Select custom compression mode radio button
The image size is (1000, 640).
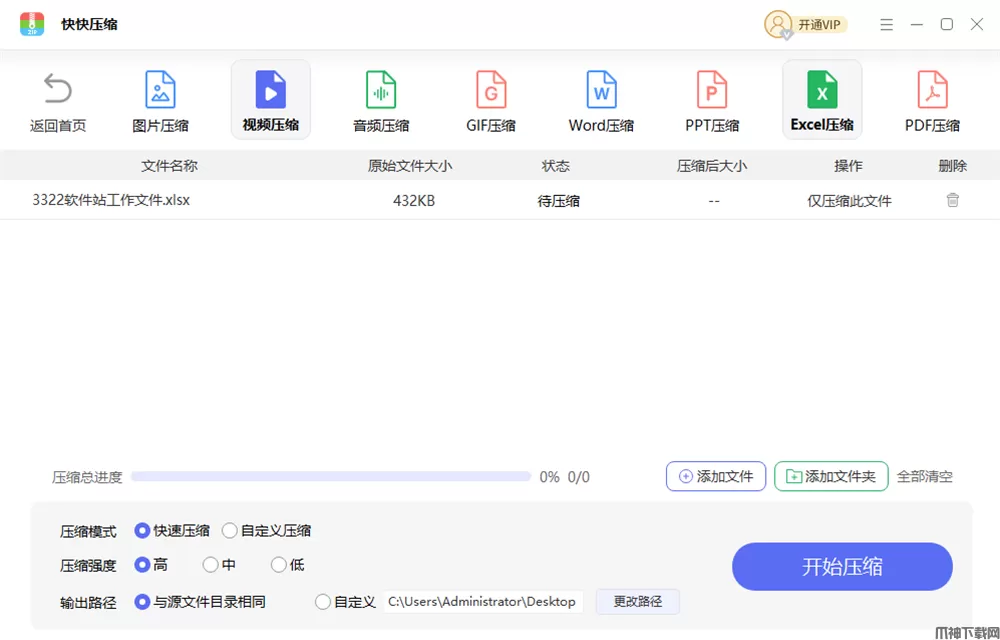[230, 531]
